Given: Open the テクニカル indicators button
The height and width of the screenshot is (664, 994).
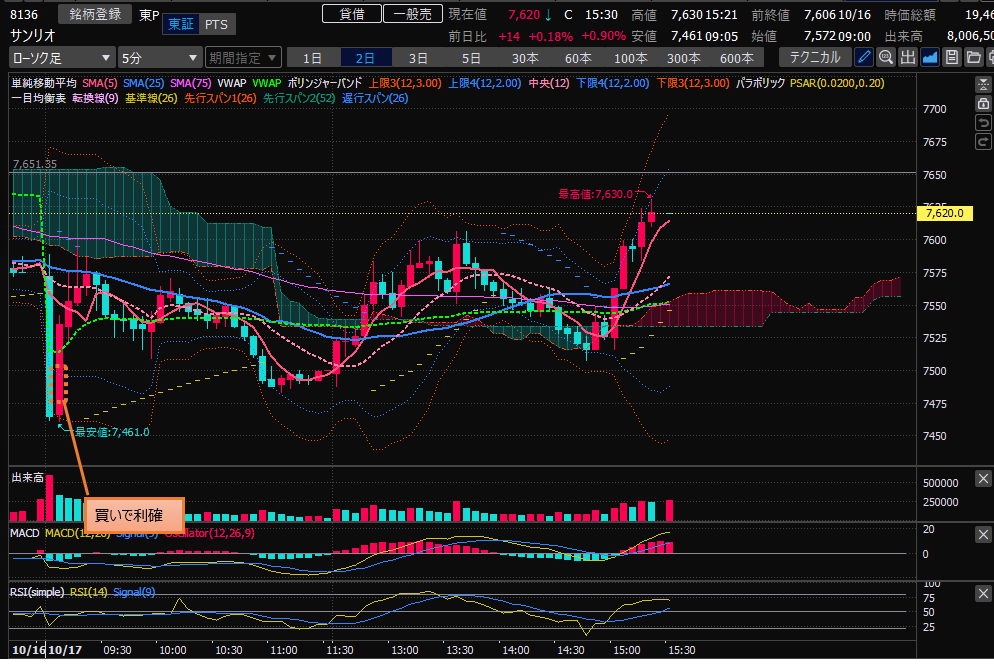Looking at the screenshot, I should tap(814, 57).
